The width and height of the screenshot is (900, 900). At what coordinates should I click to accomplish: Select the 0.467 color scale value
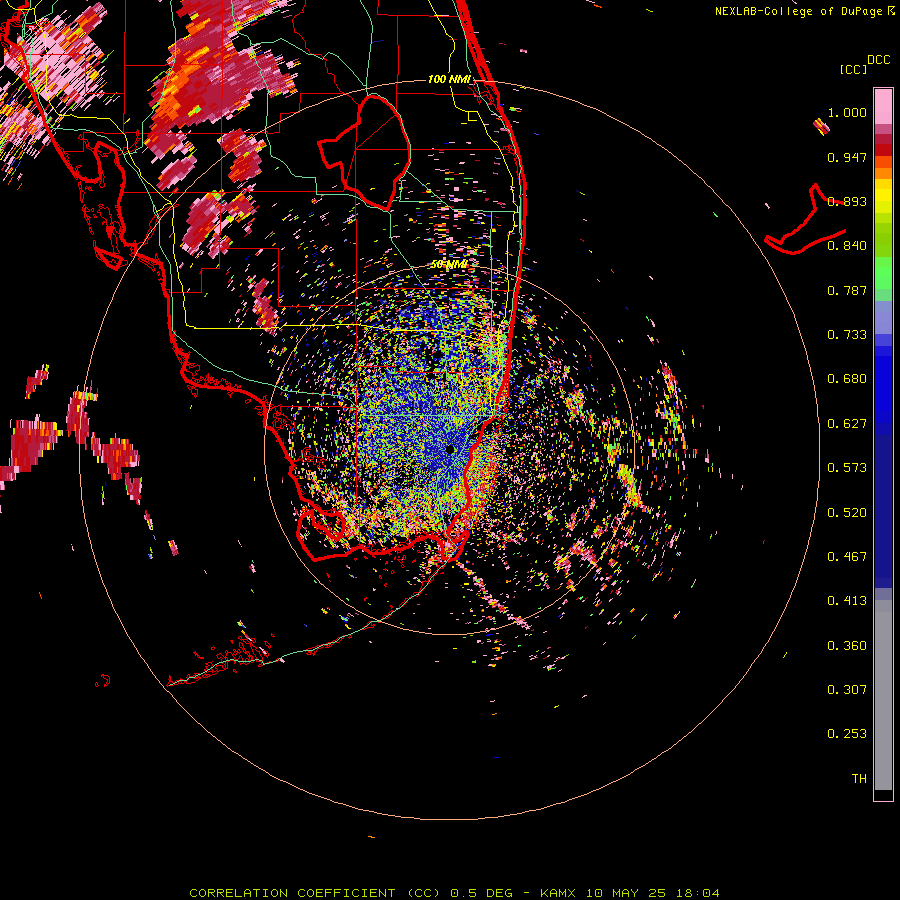847,557
